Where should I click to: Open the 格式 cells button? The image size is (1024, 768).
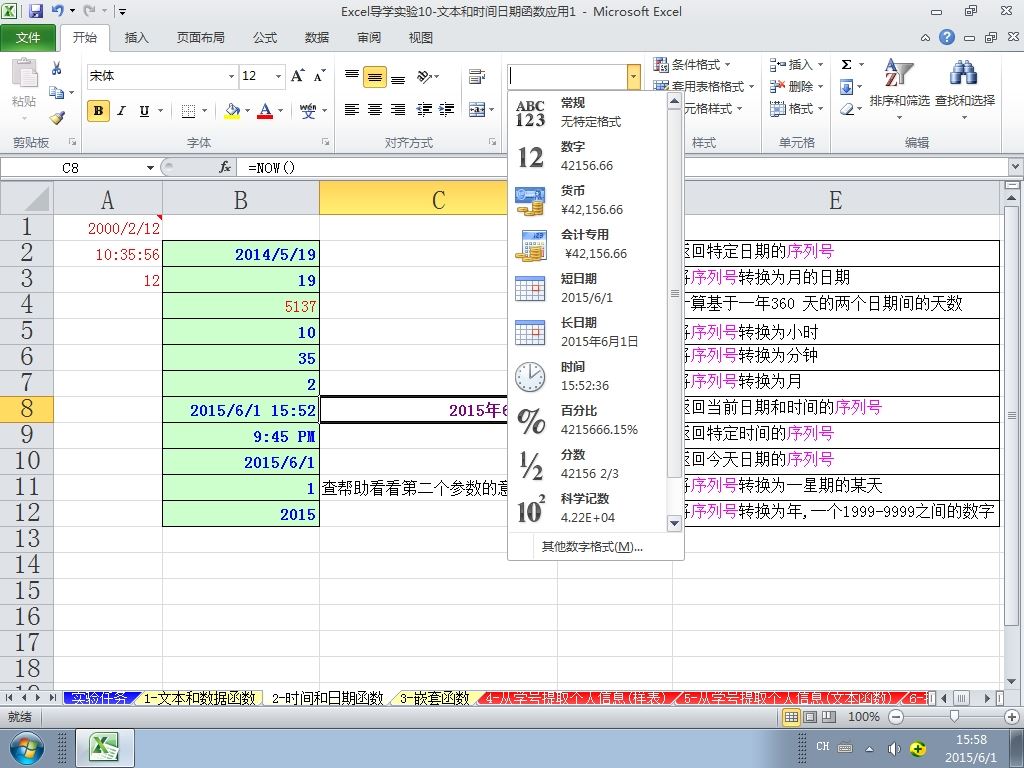(x=795, y=108)
